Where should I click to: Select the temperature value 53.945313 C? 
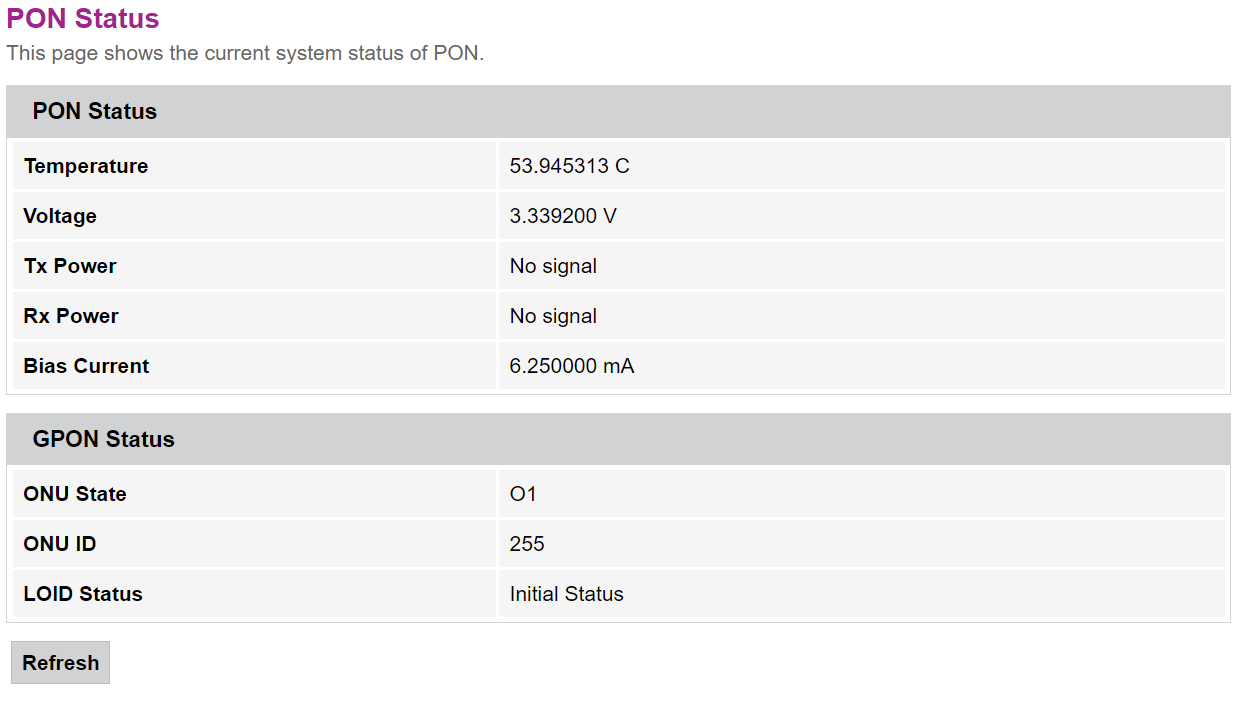pyautogui.click(x=569, y=166)
